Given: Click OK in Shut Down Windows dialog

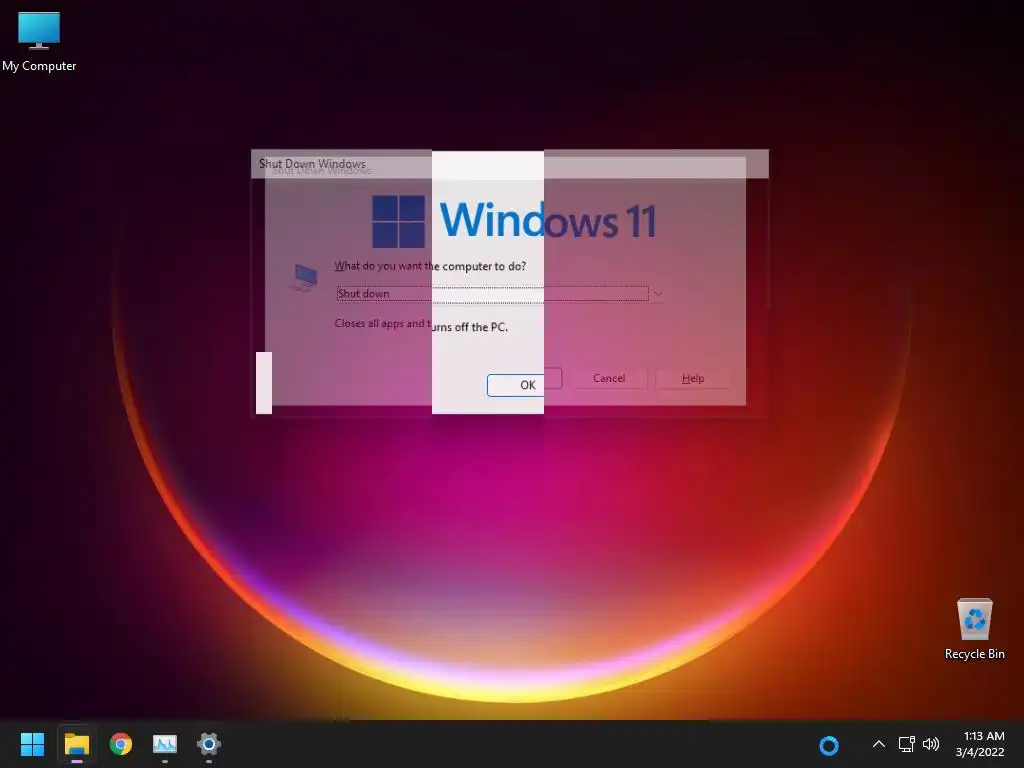Looking at the screenshot, I should (x=524, y=383).
